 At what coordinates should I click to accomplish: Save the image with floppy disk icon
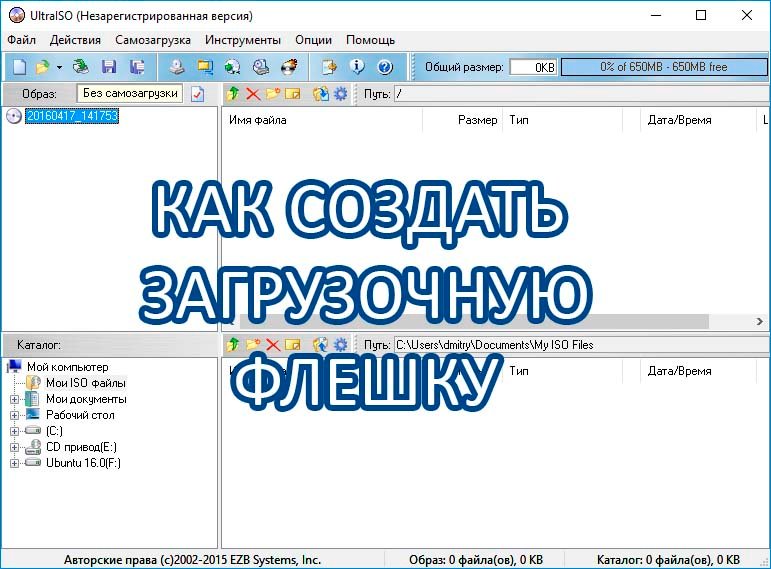pos(109,67)
